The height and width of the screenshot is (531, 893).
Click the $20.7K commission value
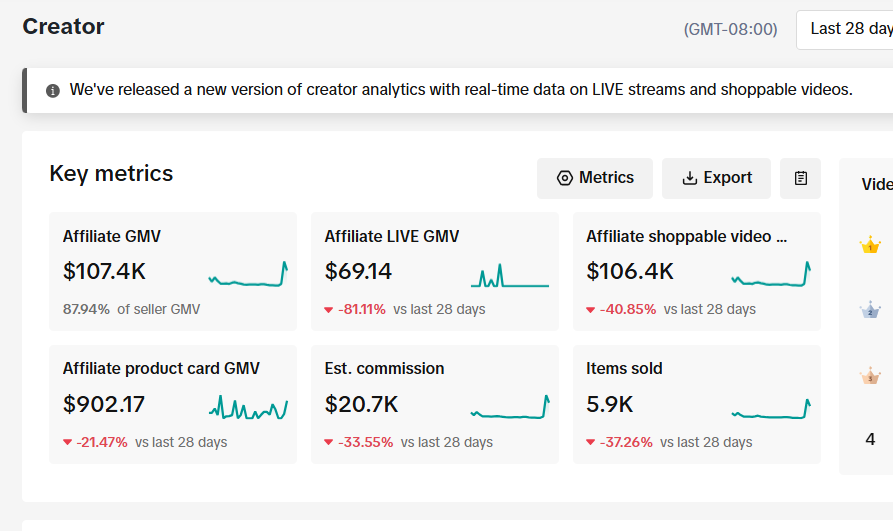click(x=361, y=404)
